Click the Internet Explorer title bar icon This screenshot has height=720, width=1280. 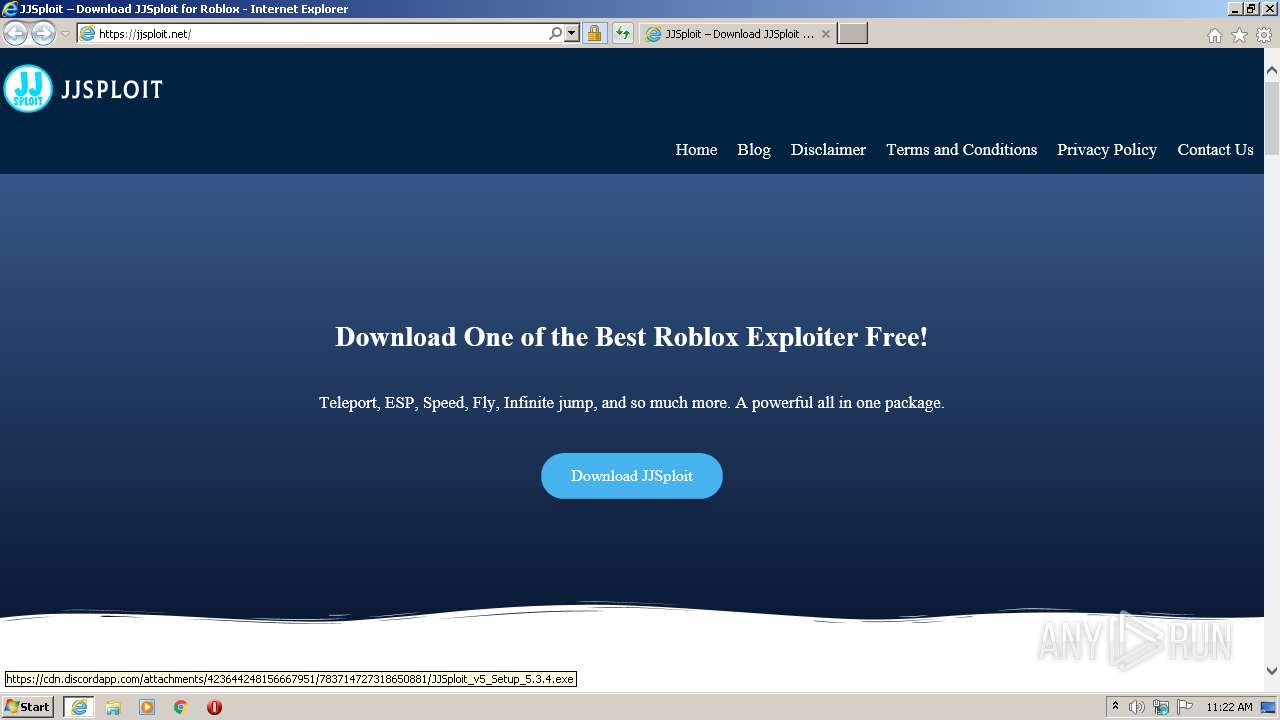point(10,9)
